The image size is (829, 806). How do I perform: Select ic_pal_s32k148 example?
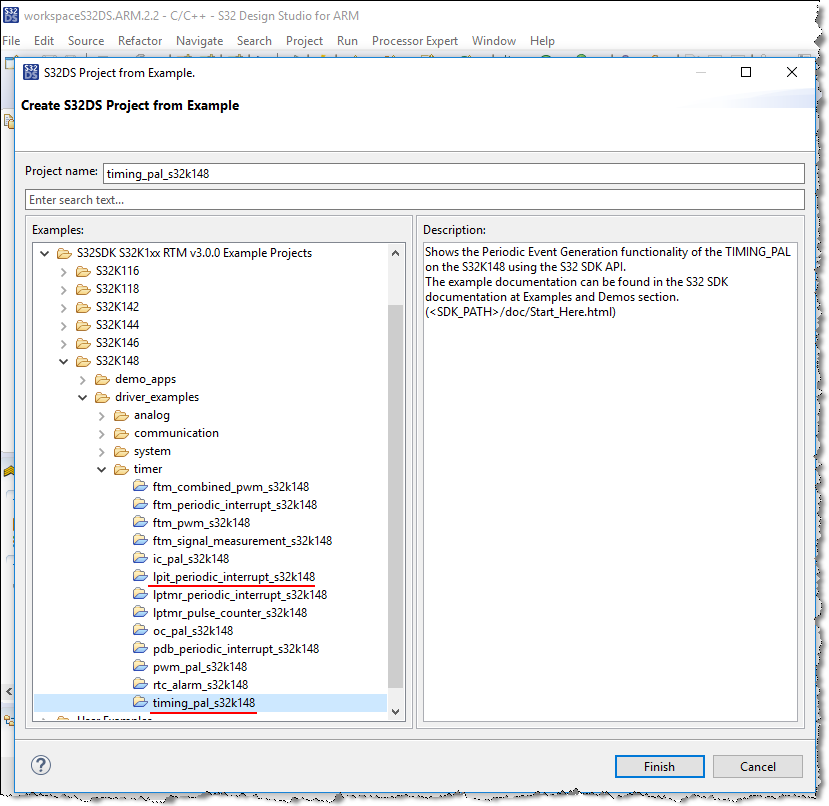point(191,558)
